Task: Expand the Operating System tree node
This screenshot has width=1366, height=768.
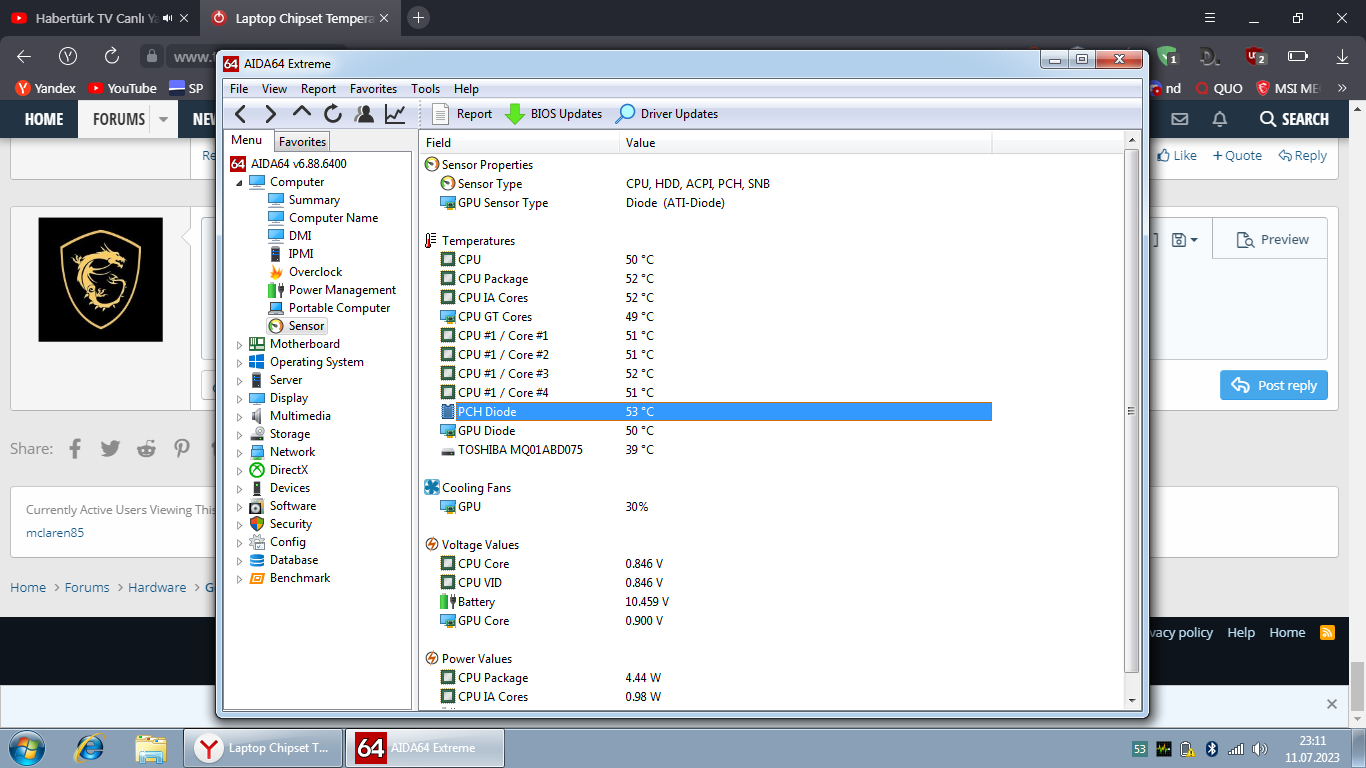Action: click(x=239, y=363)
